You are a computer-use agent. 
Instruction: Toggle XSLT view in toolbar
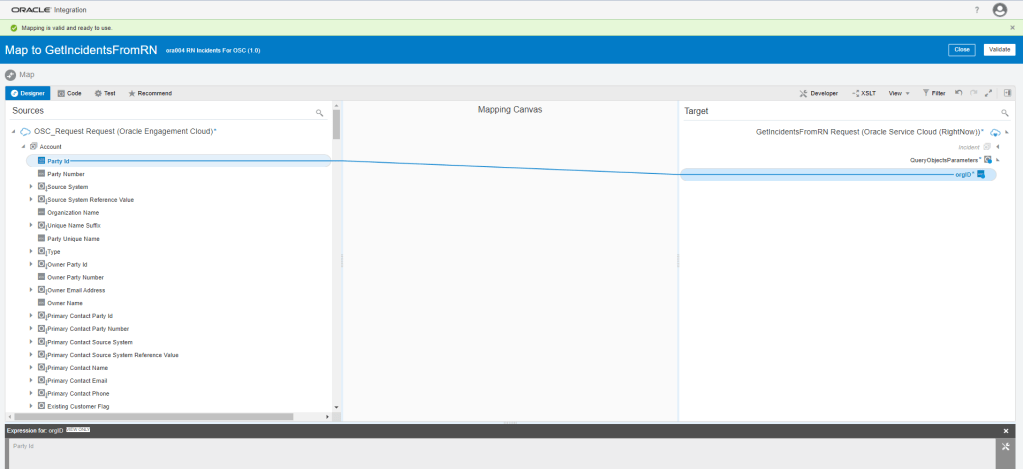(x=864, y=93)
